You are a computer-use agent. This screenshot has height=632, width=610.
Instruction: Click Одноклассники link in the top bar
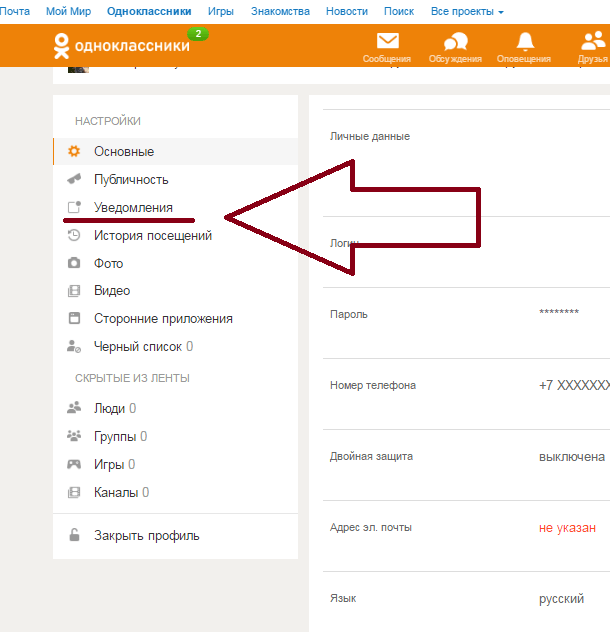pos(149,11)
